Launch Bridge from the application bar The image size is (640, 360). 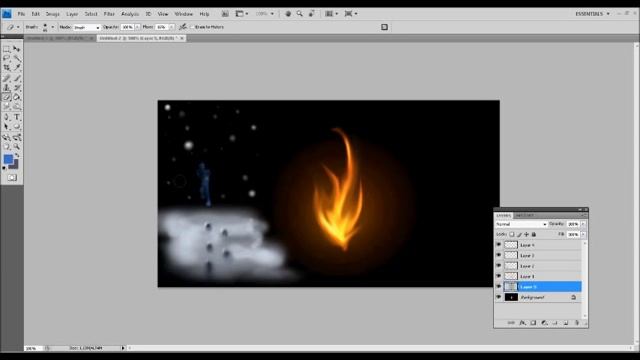coord(225,13)
